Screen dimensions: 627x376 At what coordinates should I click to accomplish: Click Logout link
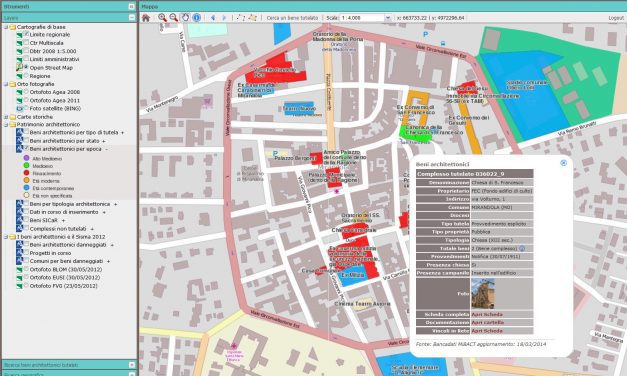tap(616, 18)
